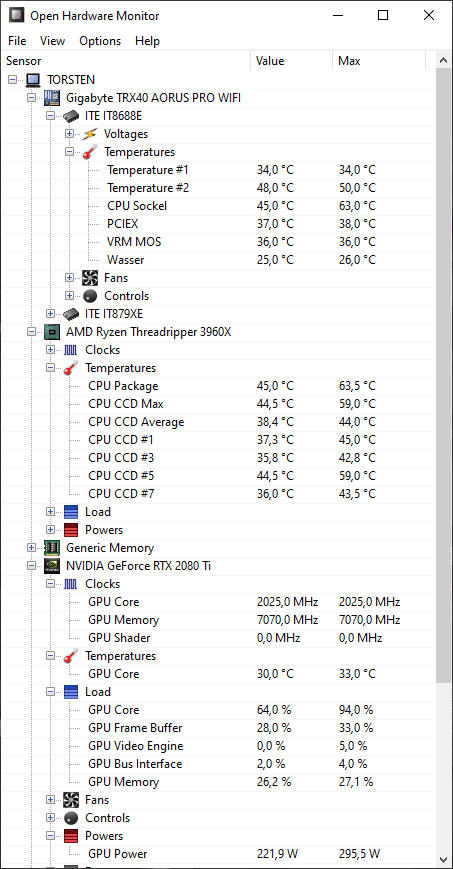Collapse the GPU Load node

point(50,692)
